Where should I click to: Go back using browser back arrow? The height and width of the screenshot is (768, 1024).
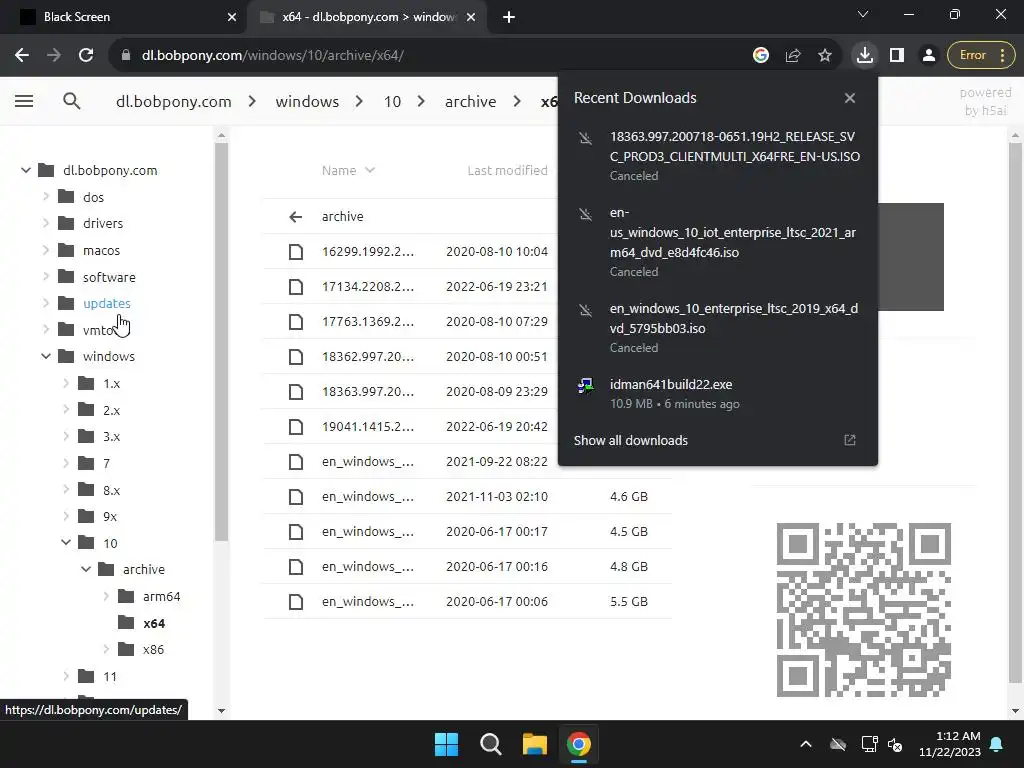coord(22,56)
